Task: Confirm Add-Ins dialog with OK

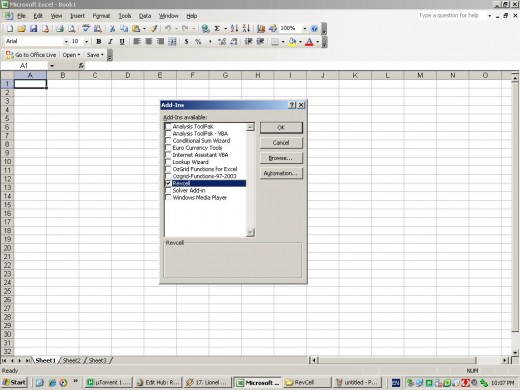Action: pos(281,128)
